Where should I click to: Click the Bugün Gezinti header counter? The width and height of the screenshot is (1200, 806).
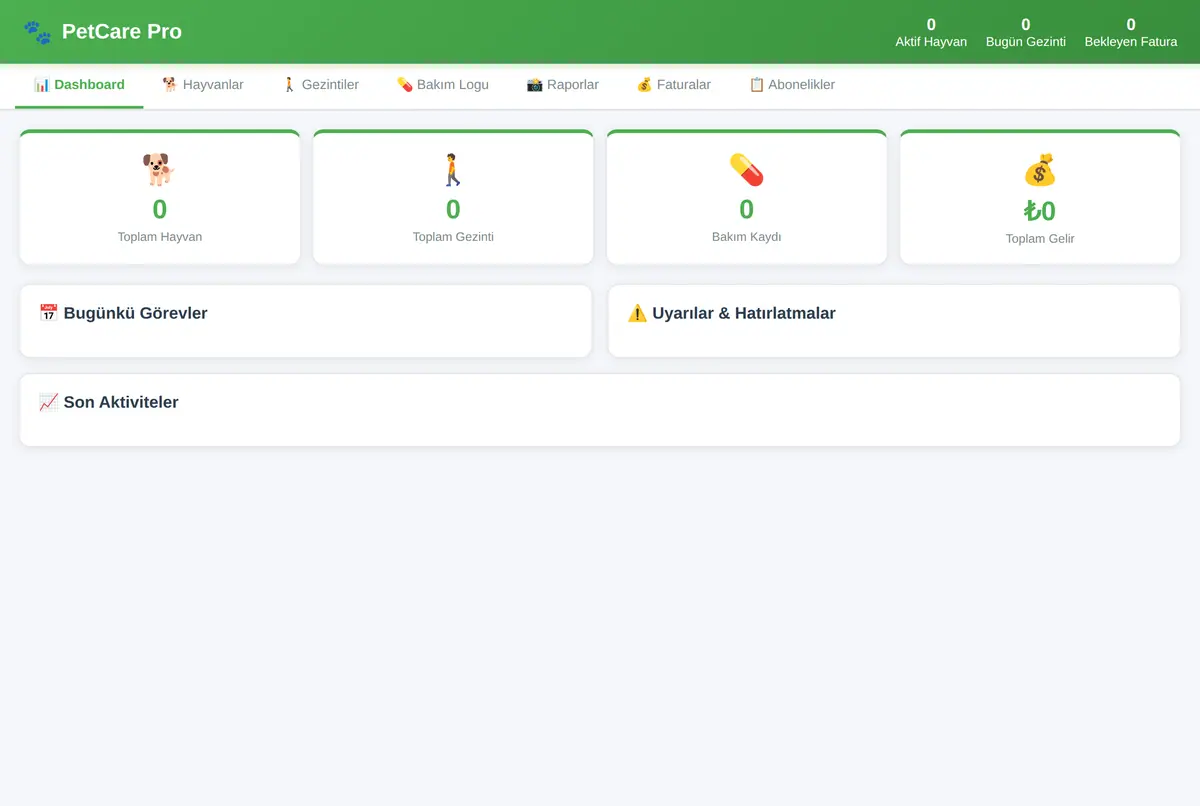(x=1026, y=32)
